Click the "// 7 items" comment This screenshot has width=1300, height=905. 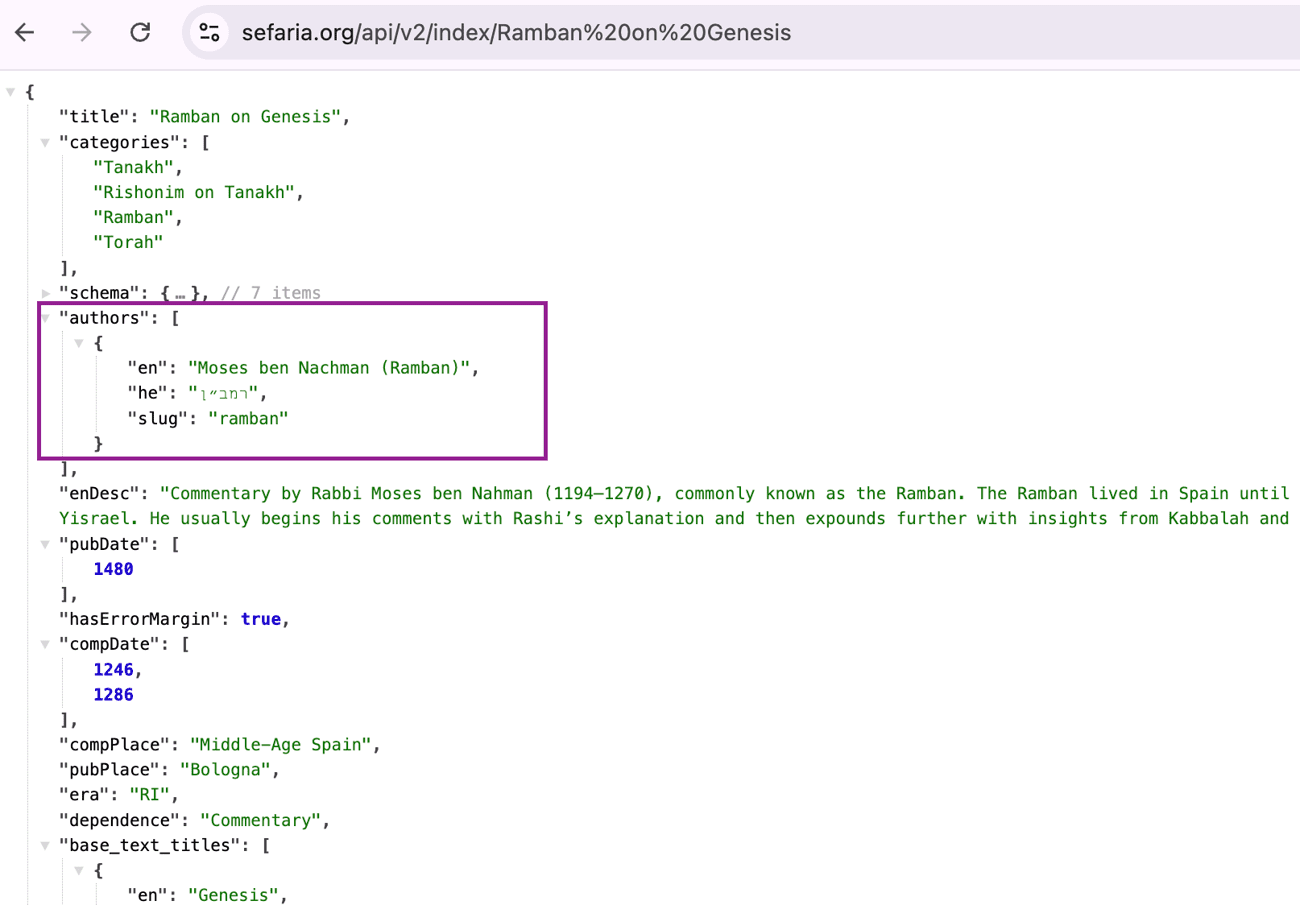[x=270, y=293]
